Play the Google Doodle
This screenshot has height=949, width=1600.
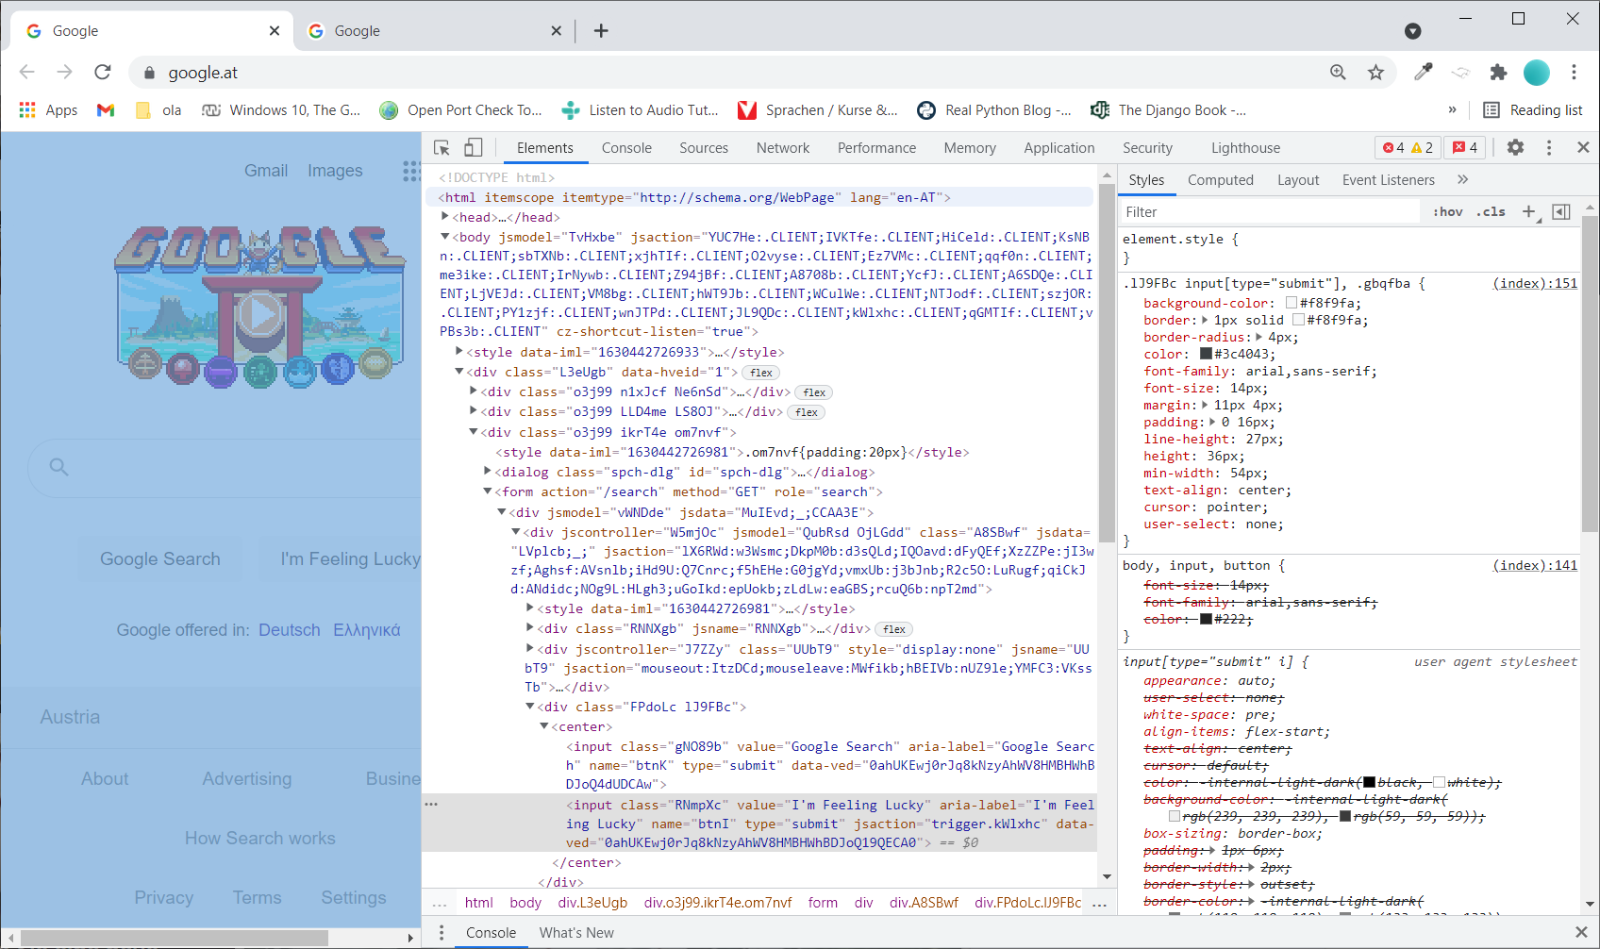tap(260, 314)
